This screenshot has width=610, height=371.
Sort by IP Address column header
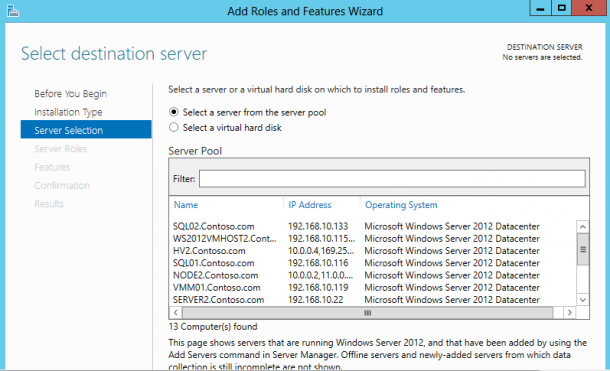pyautogui.click(x=310, y=205)
